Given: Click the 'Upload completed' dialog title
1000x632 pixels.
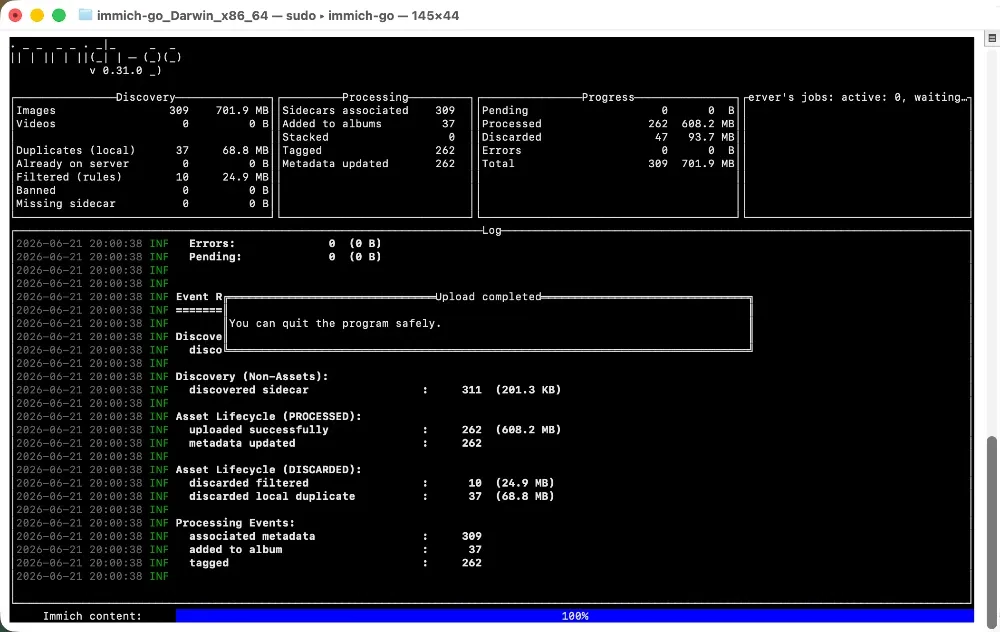Looking at the screenshot, I should 488,297.
